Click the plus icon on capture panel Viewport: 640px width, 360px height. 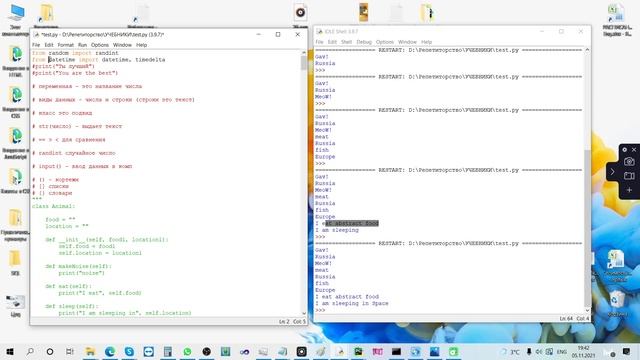coord(629,190)
